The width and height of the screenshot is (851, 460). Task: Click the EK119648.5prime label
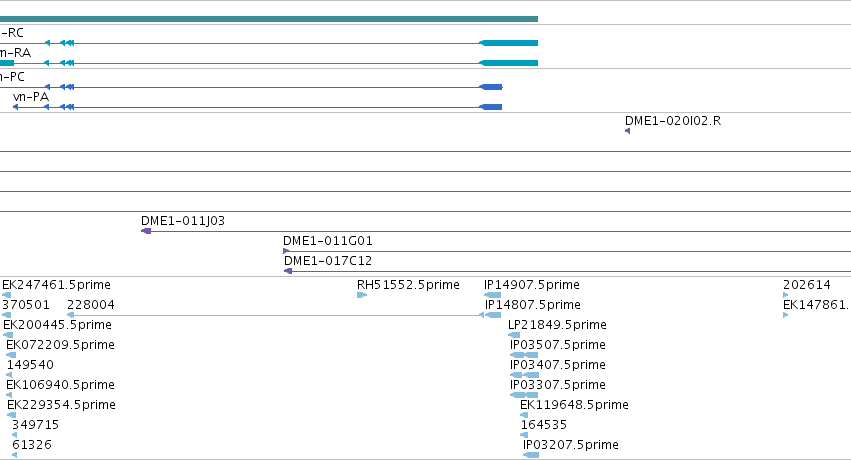(574, 405)
